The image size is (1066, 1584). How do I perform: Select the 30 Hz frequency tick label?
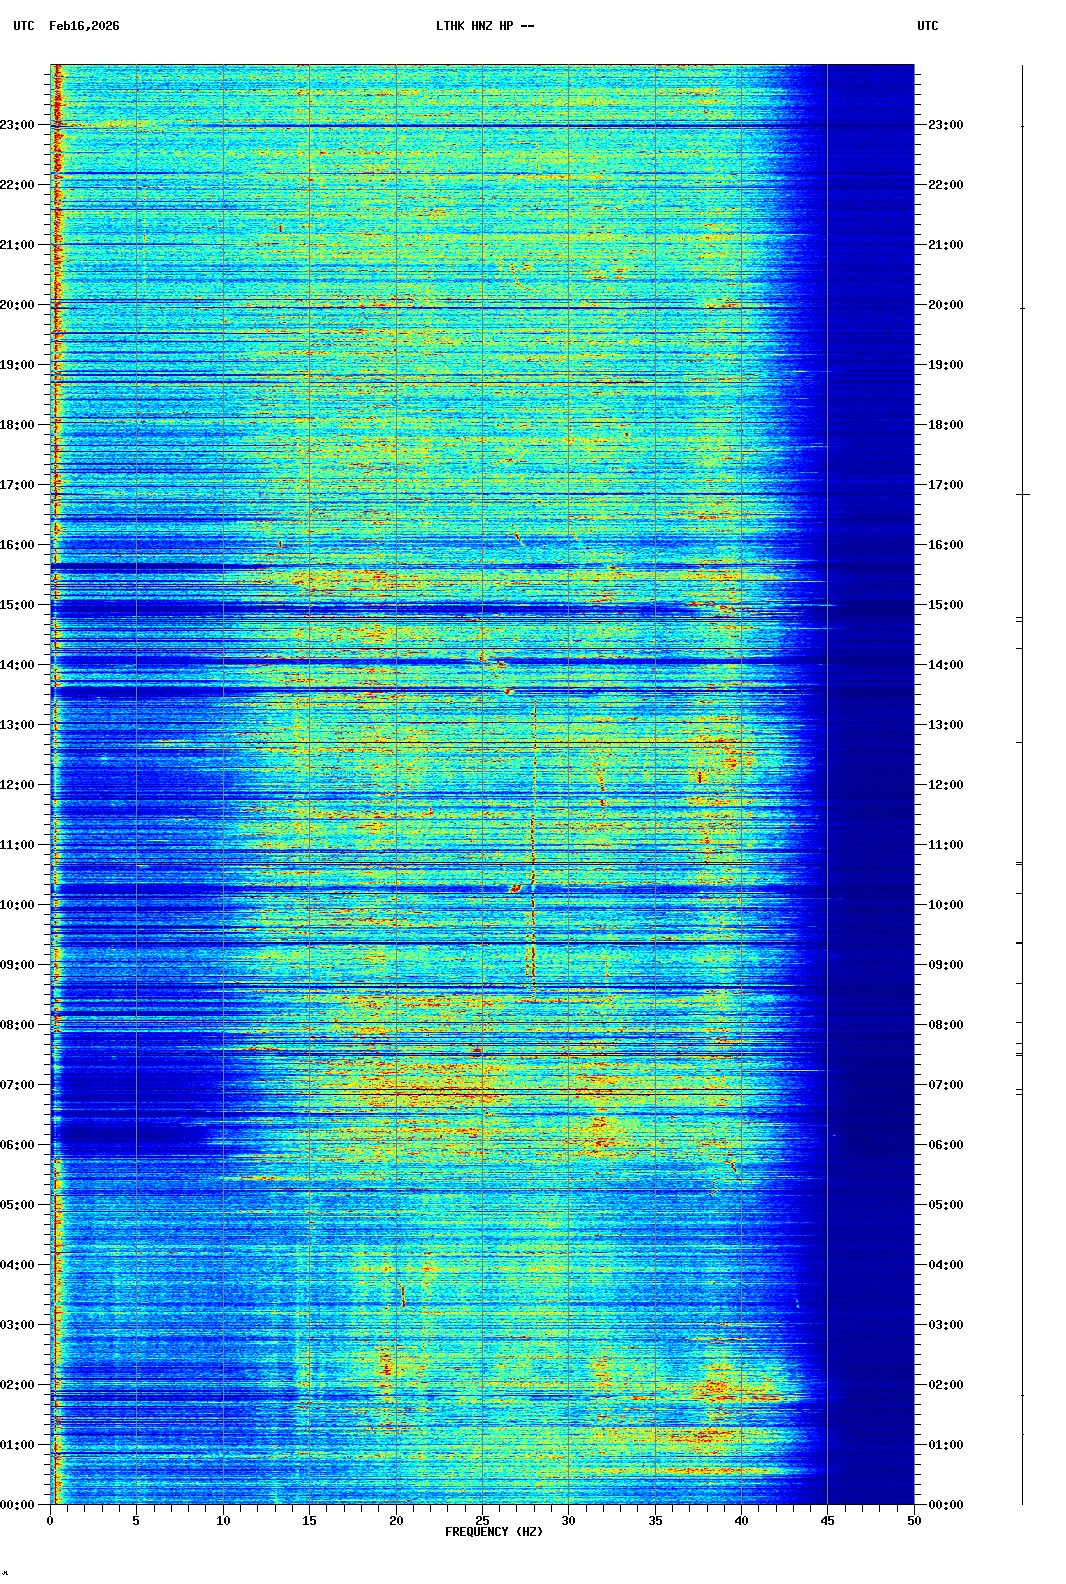coord(569,1521)
